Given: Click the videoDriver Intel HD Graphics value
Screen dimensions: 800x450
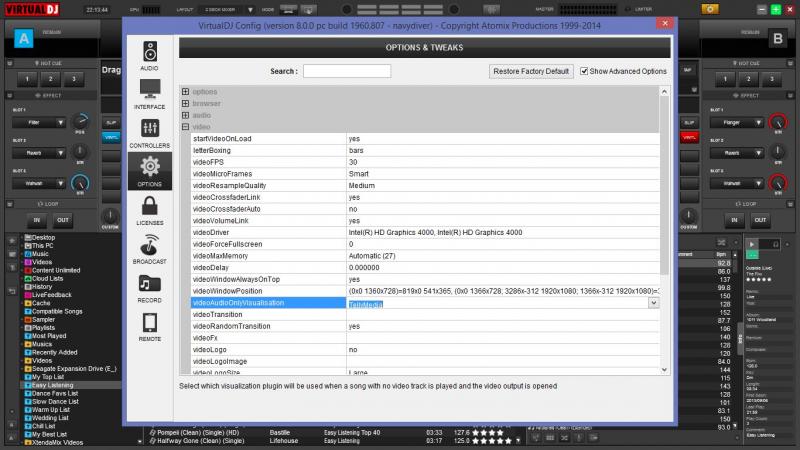Looking at the screenshot, I should click(435, 233).
